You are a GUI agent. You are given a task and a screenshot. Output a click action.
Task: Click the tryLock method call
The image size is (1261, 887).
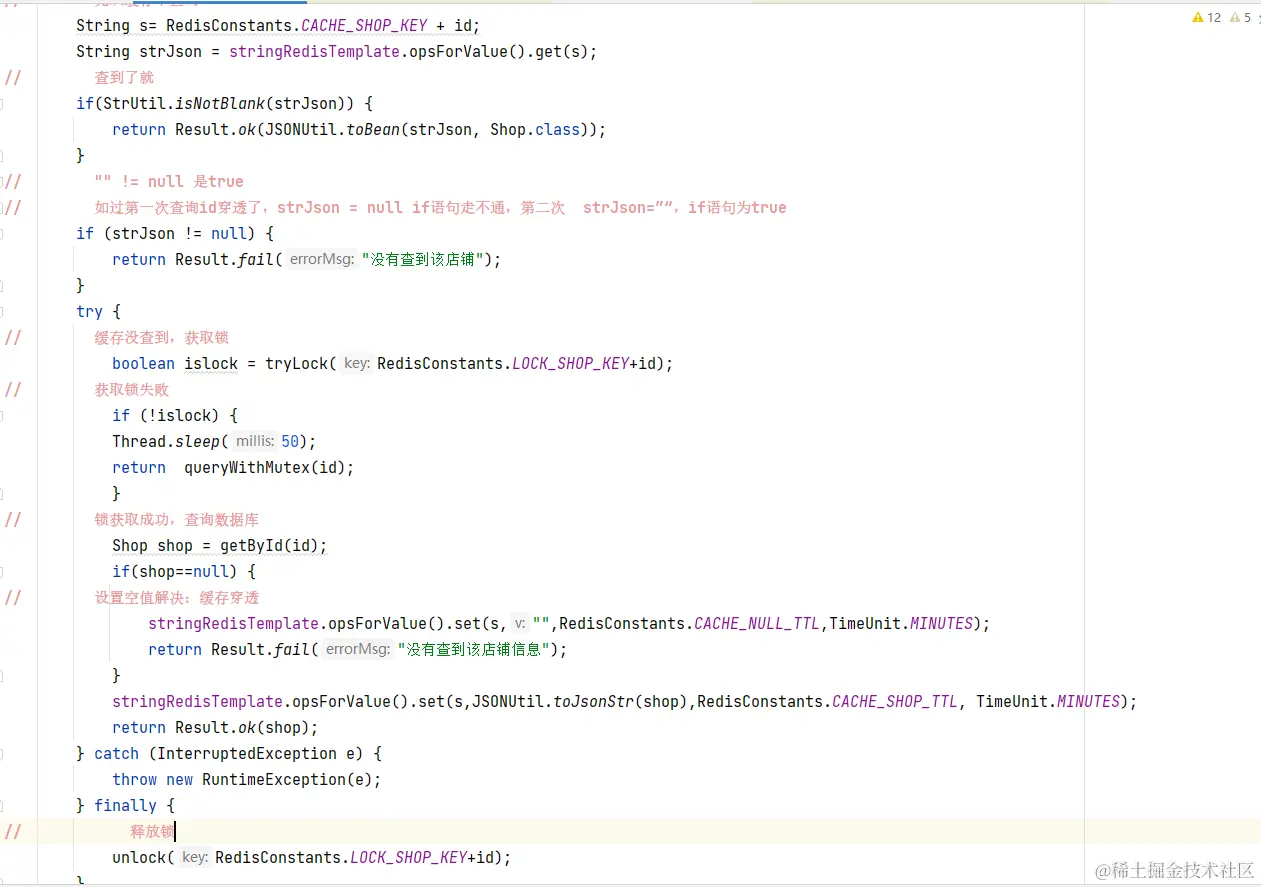[x=297, y=363]
